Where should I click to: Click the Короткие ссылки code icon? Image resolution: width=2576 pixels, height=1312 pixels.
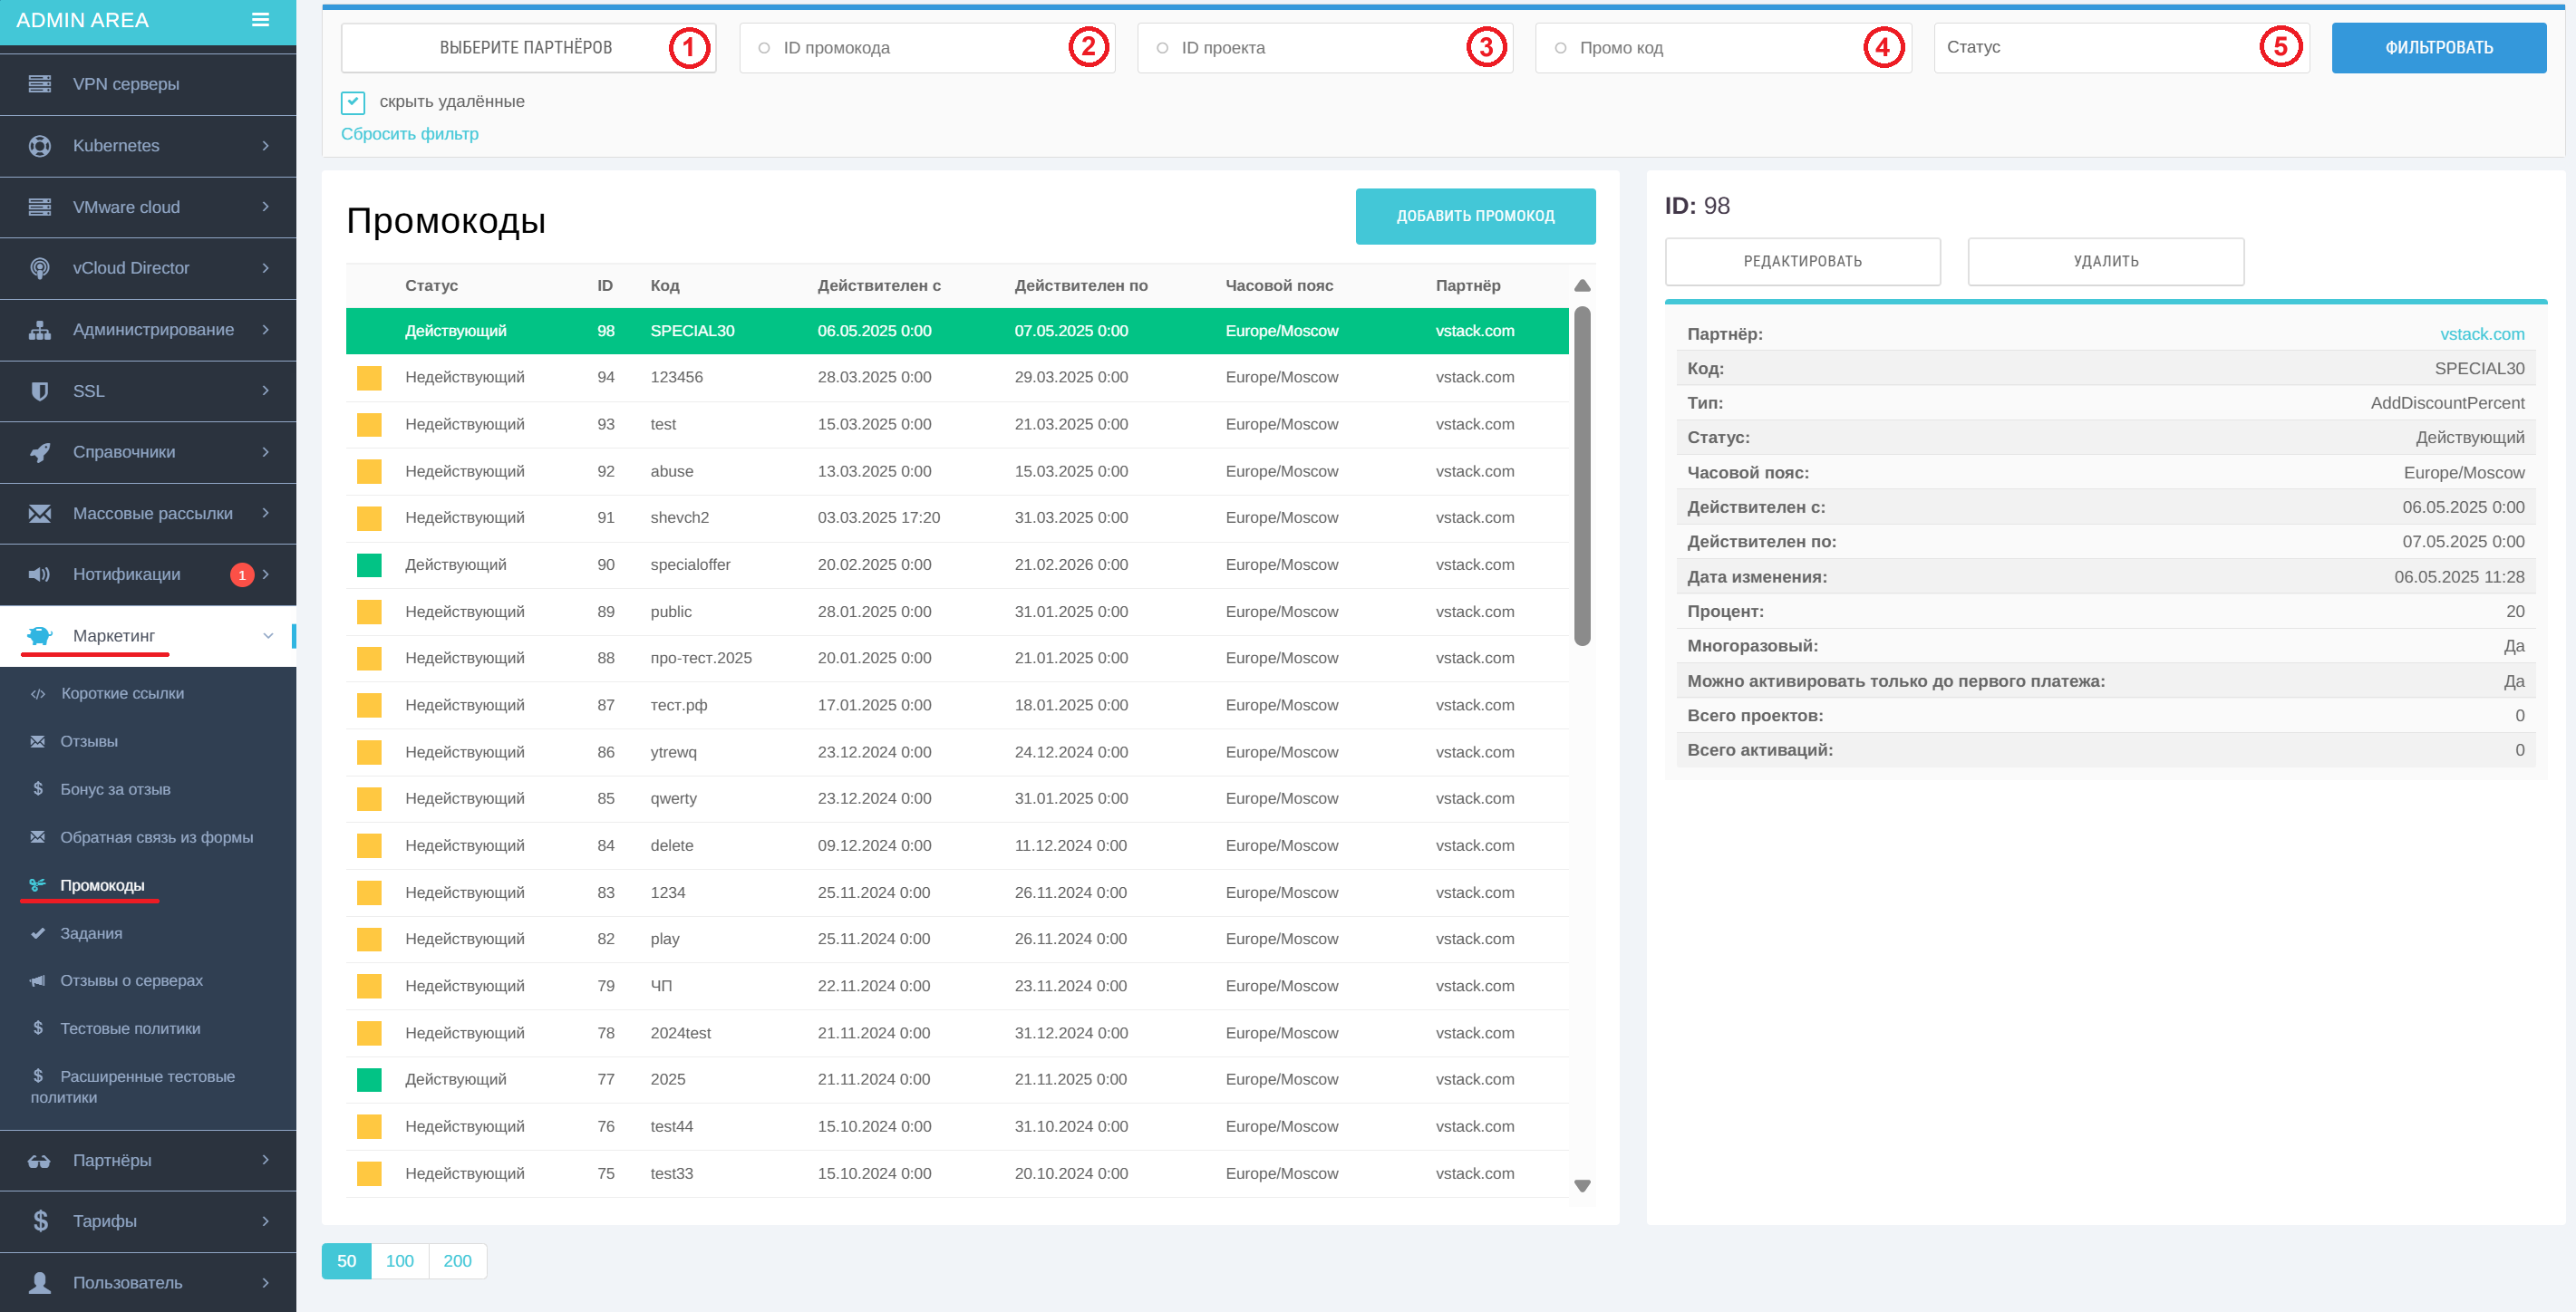pyautogui.click(x=38, y=694)
